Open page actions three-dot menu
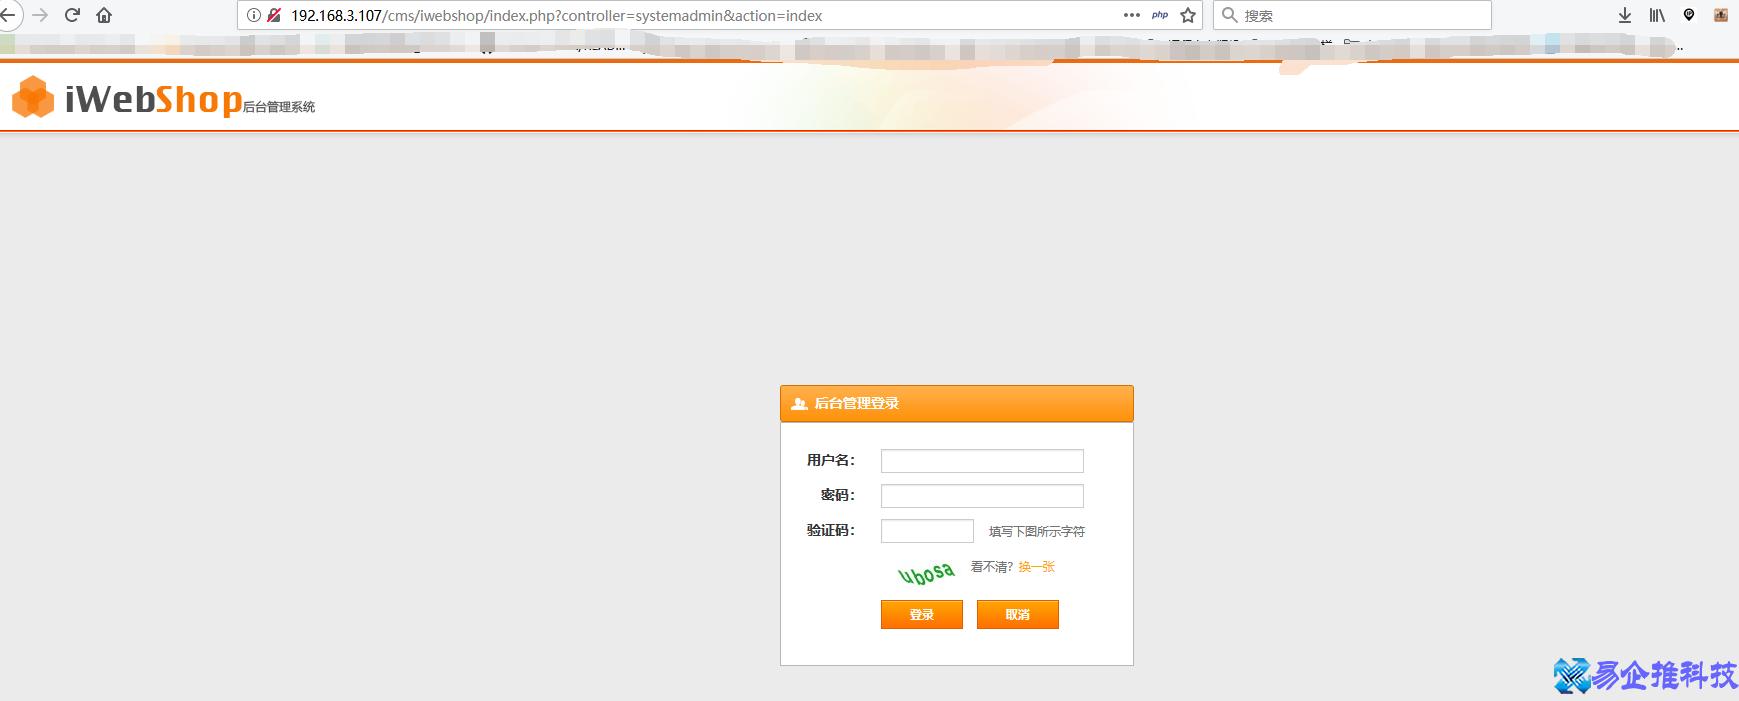The height and width of the screenshot is (701, 1739). 1132,15
